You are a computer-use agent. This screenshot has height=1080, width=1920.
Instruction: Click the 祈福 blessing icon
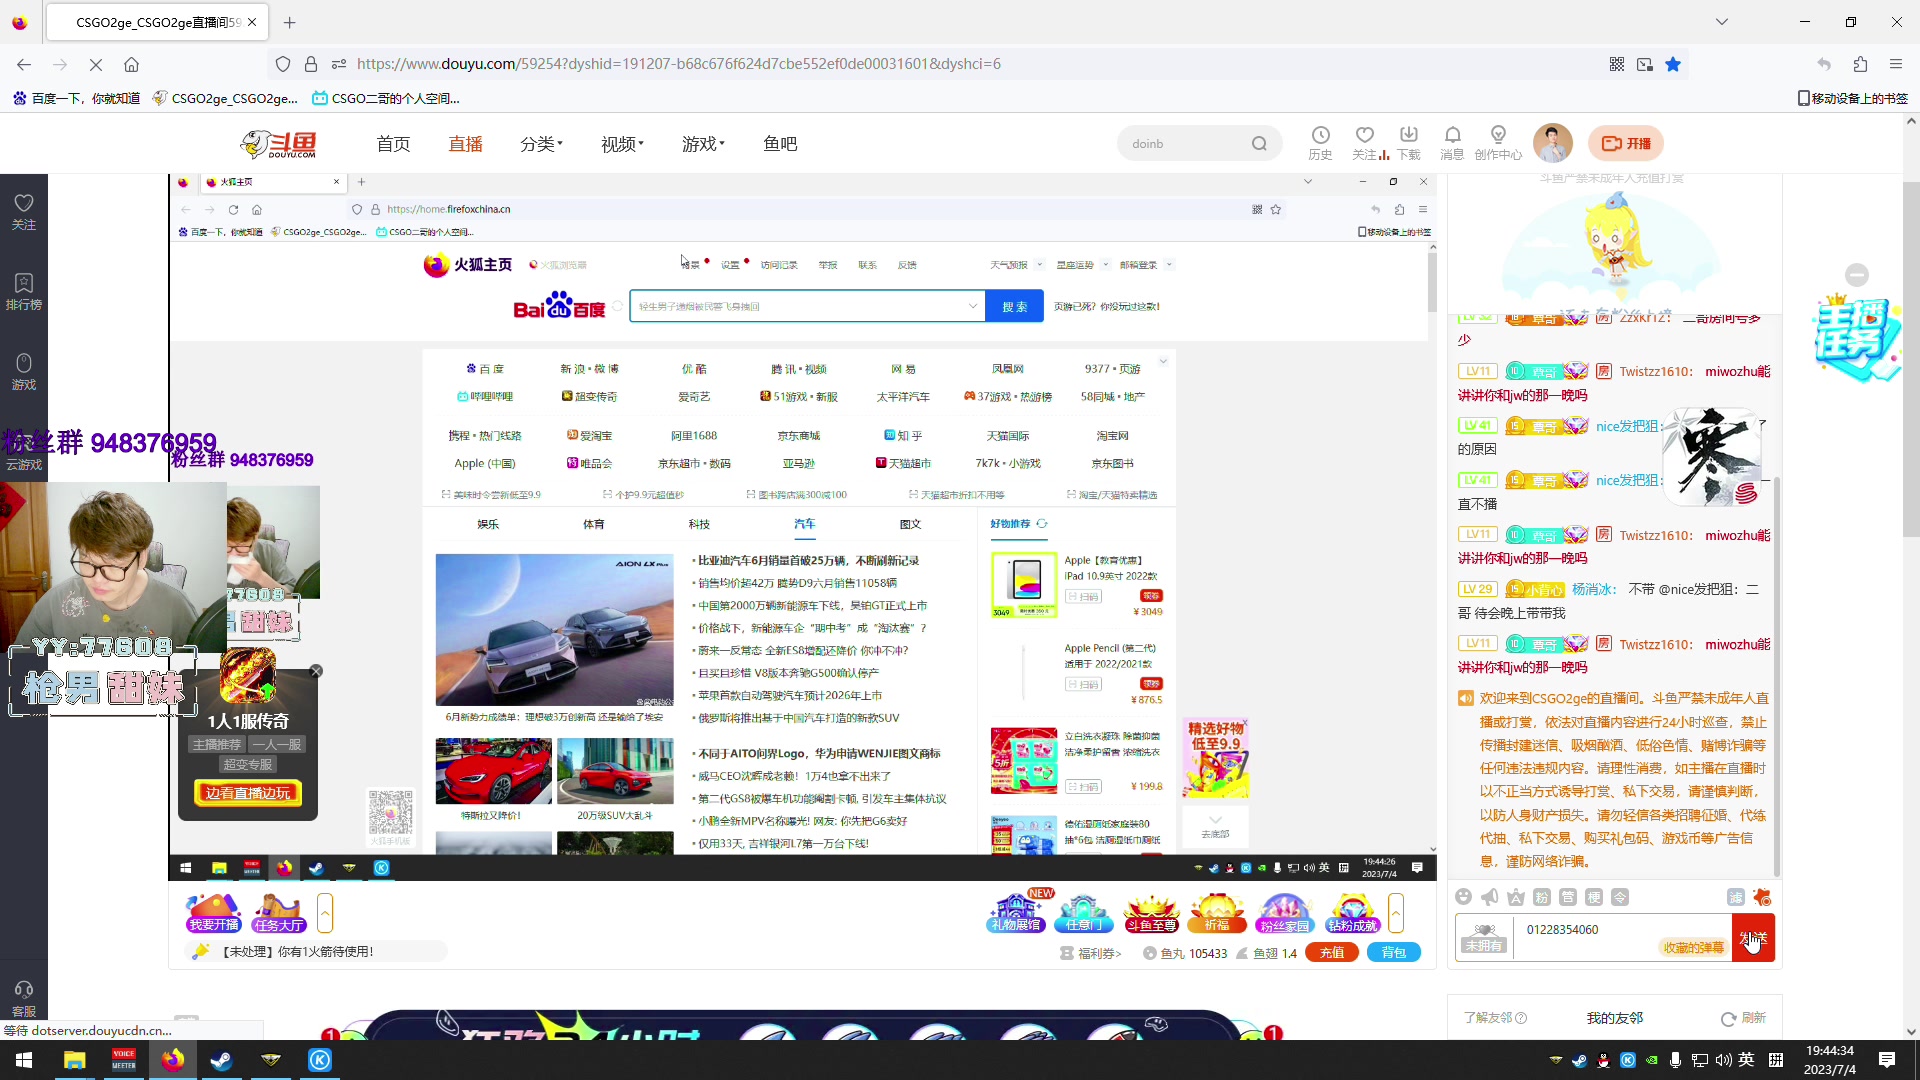[1217, 912]
